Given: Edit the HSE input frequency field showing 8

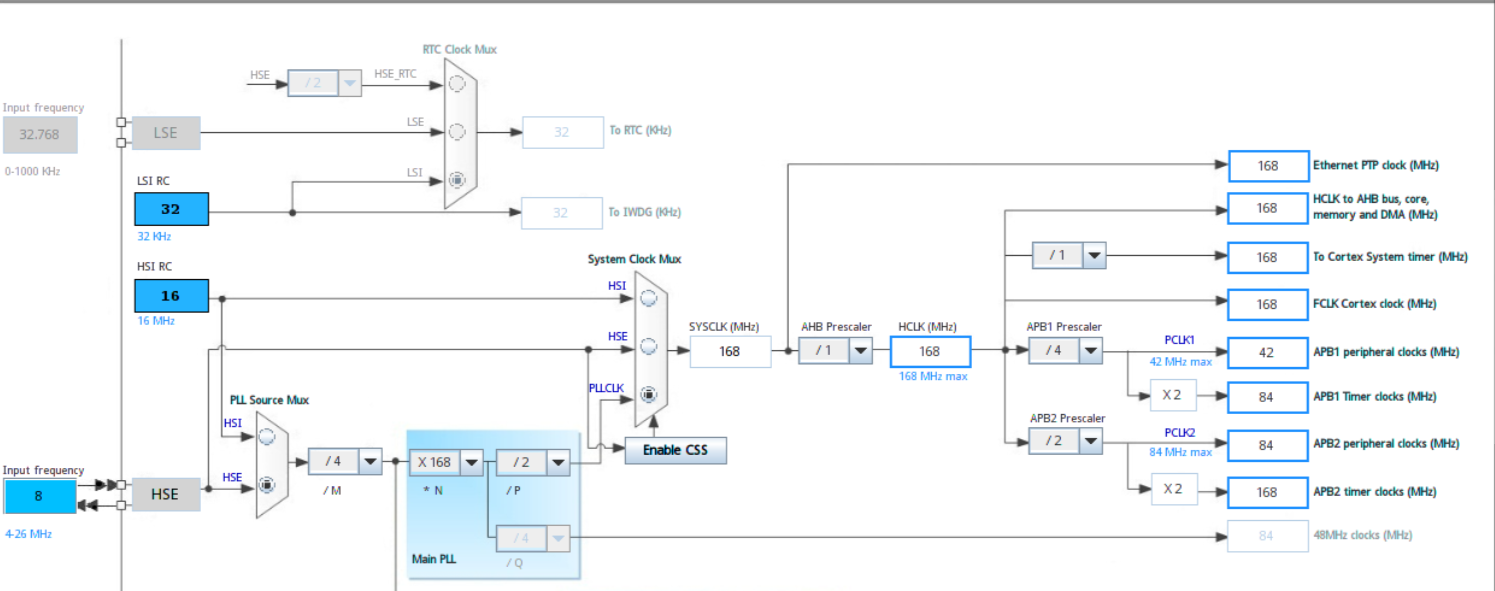Looking at the screenshot, I should (40, 496).
